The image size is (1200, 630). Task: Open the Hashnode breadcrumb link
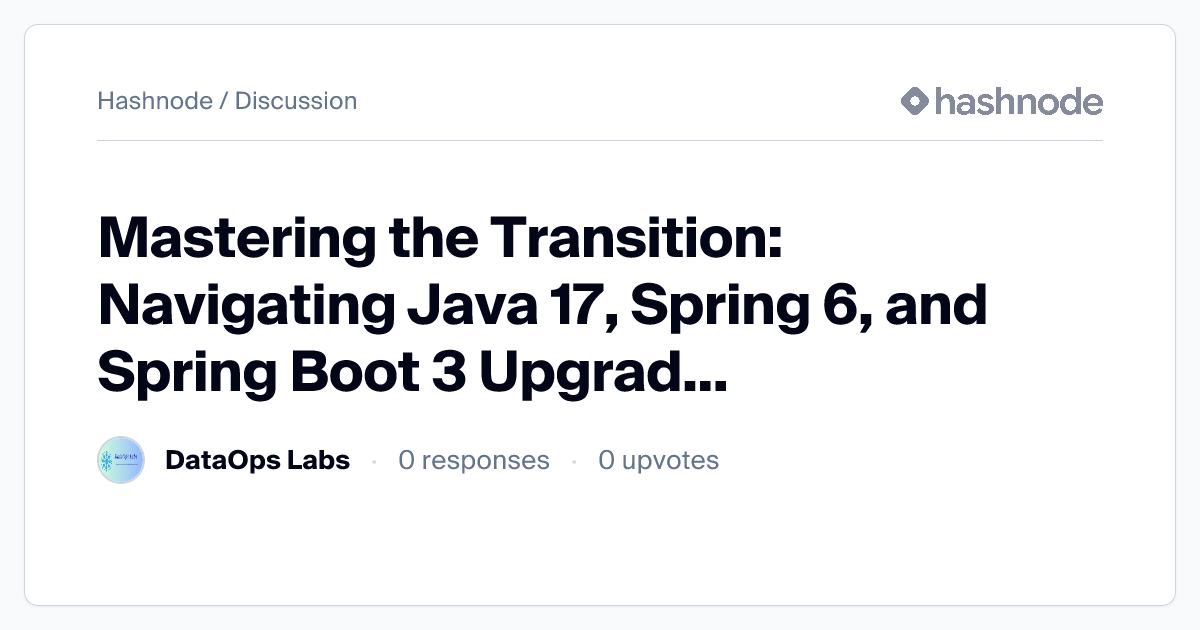pyautogui.click(x=154, y=101)
